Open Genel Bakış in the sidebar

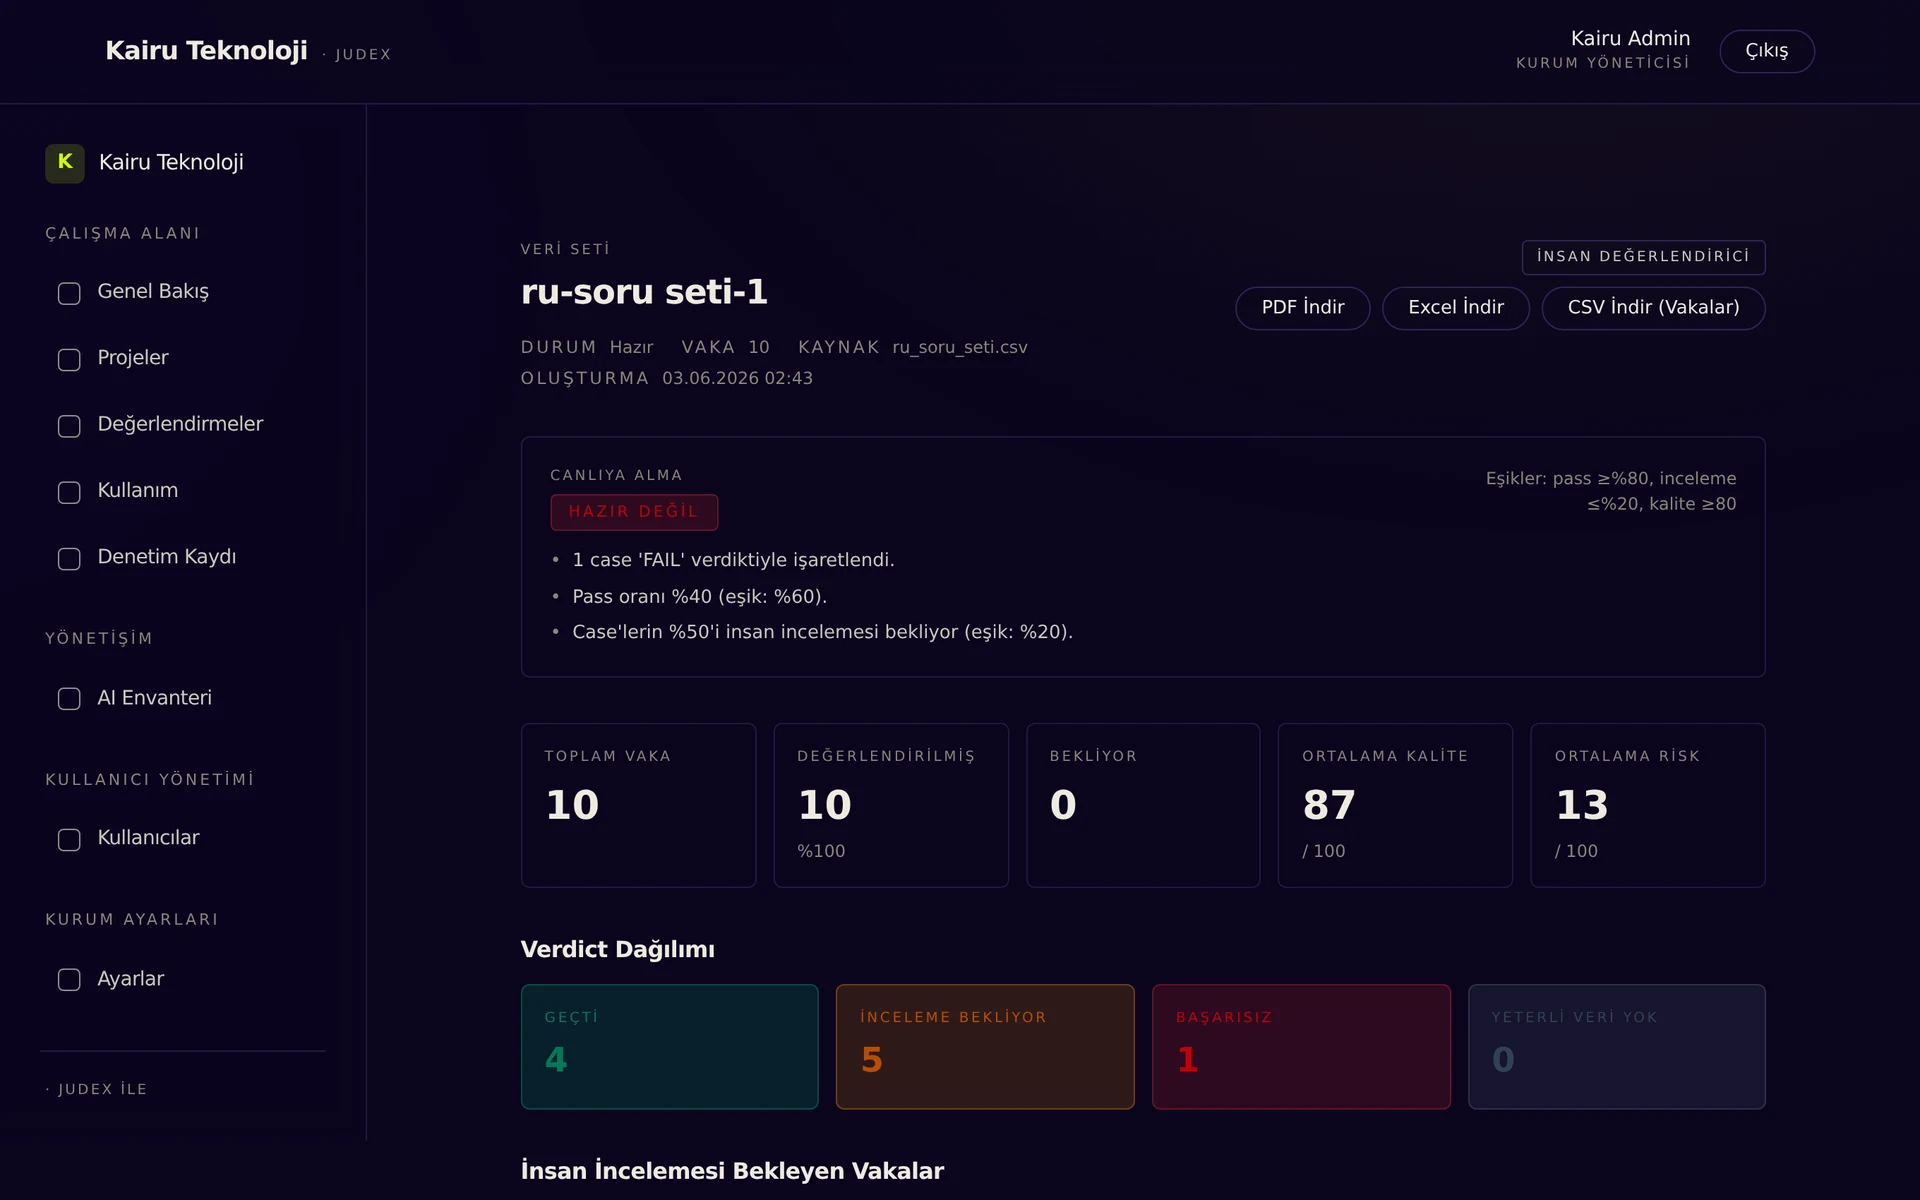153,292
